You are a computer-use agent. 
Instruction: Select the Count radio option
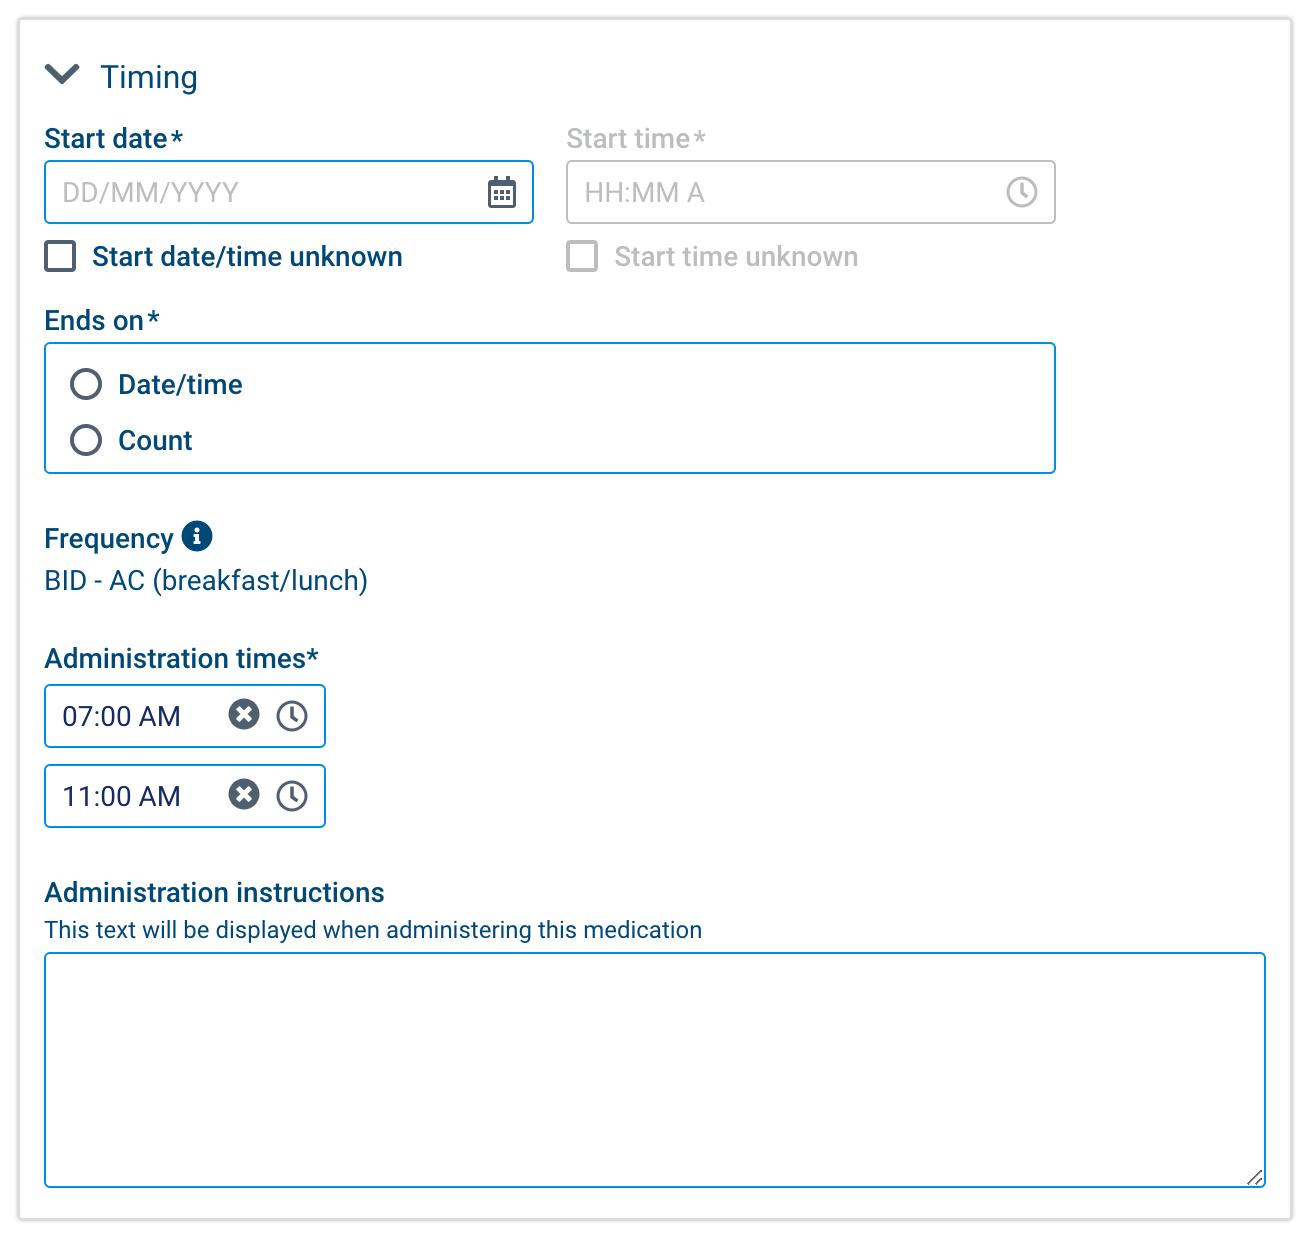86,440
